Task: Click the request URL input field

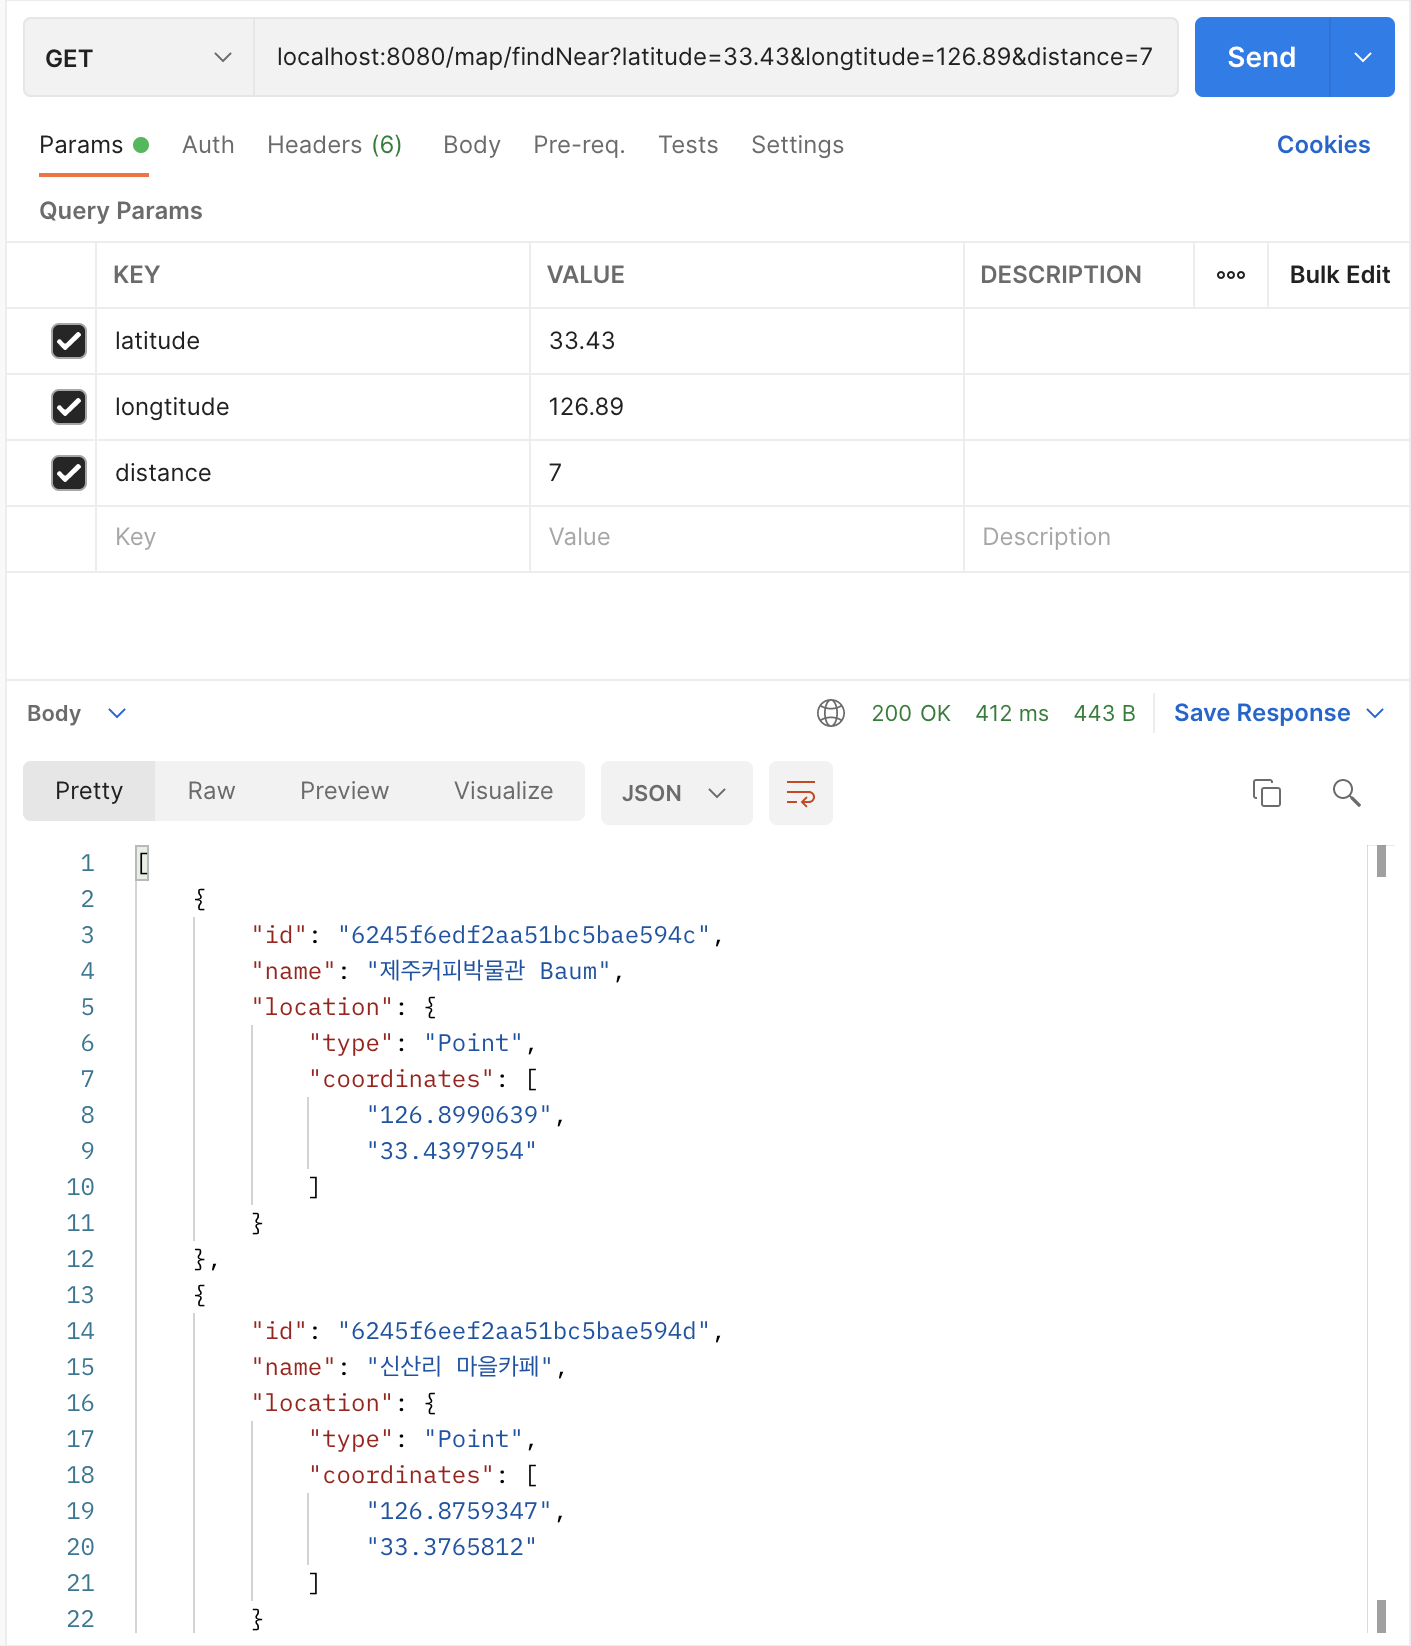Action: pos(716,57)
